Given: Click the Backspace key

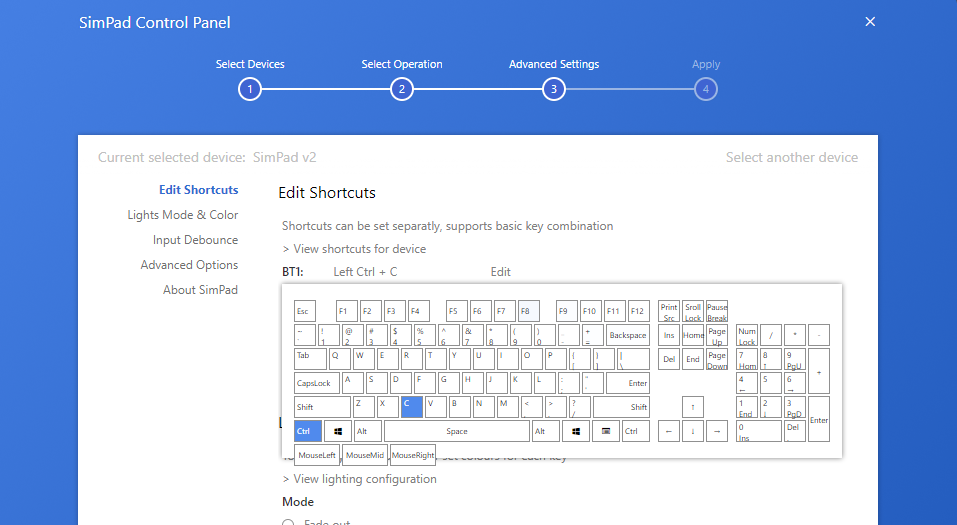Looking at the screenshot, I should 627,335.
